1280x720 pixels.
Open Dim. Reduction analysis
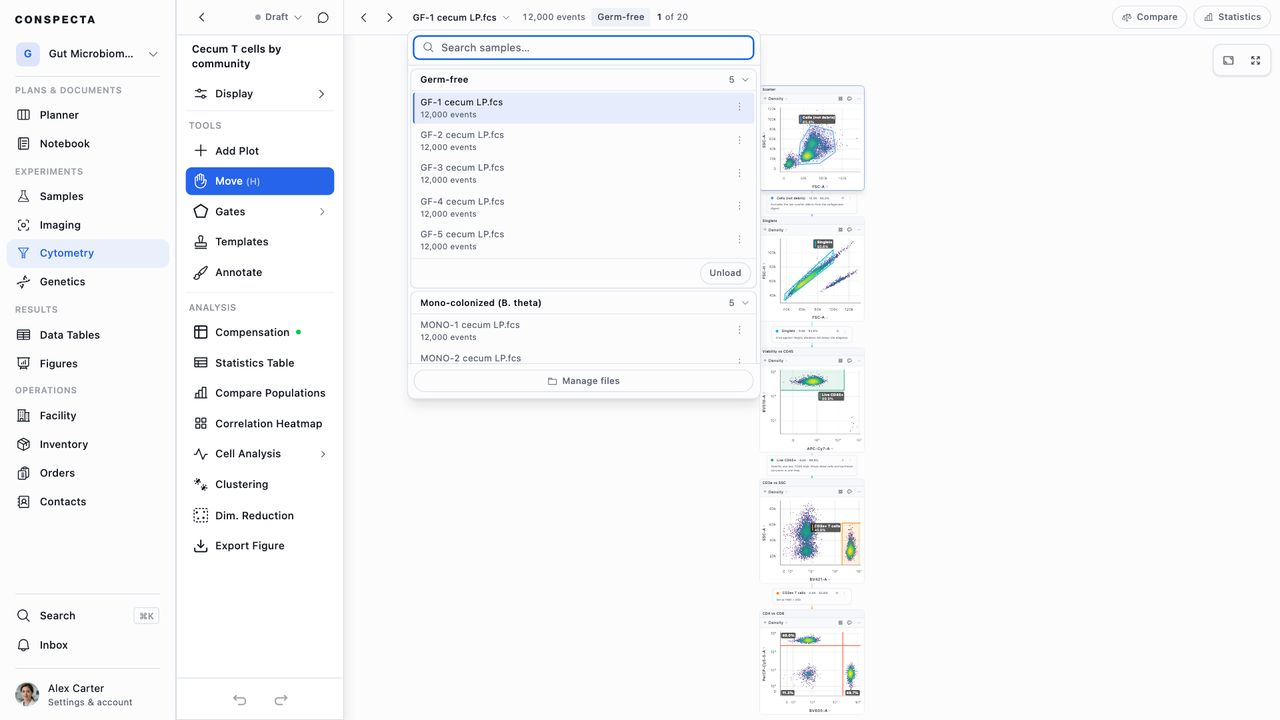pyautogui.click(x=260, y=516)
